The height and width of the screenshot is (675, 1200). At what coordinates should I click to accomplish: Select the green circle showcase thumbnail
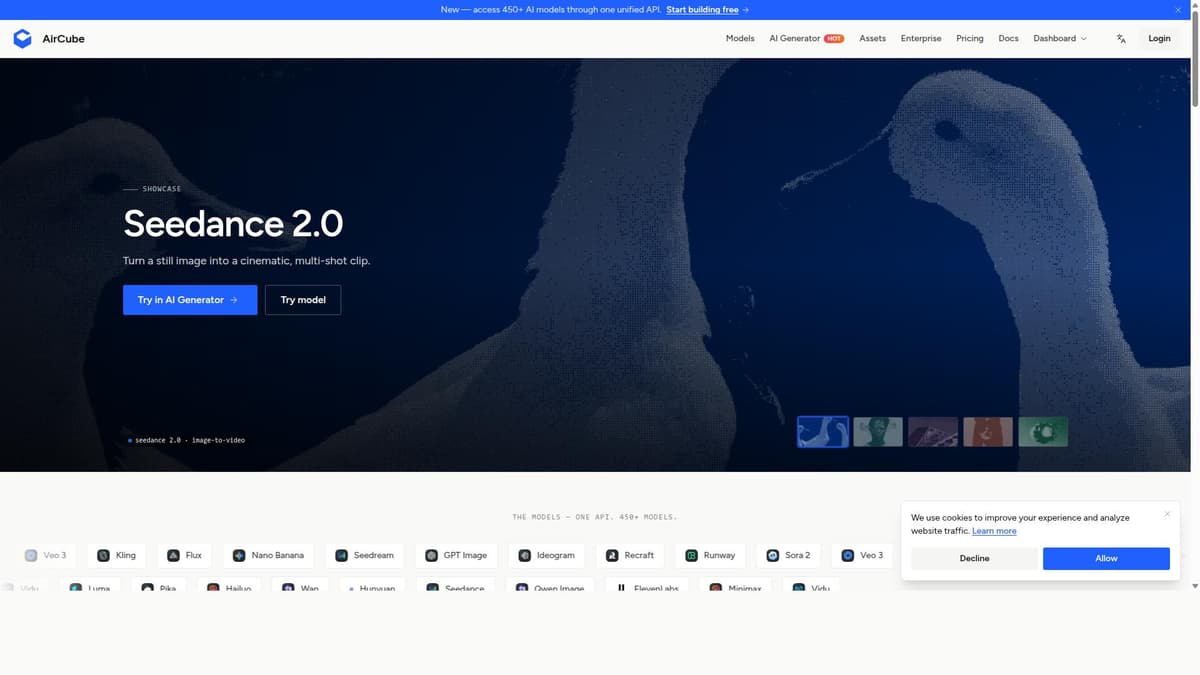(1043, 432)
